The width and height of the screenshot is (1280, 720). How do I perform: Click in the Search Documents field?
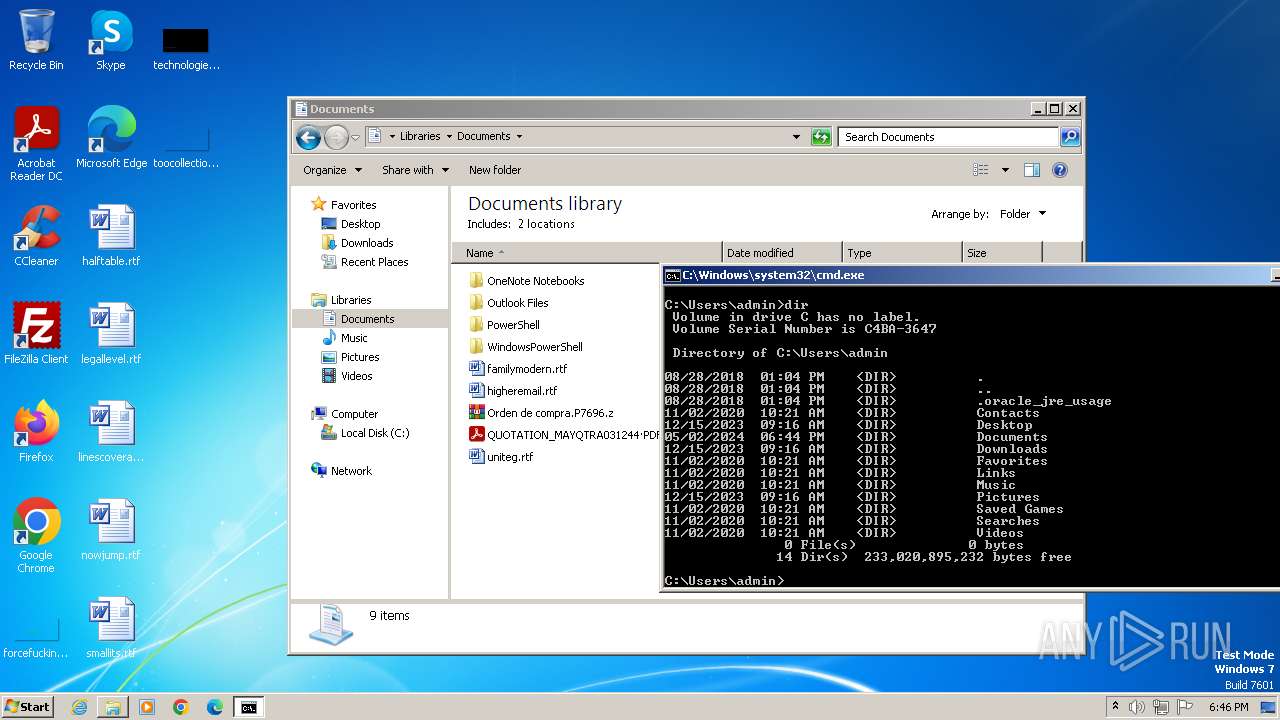pos(948,137)
